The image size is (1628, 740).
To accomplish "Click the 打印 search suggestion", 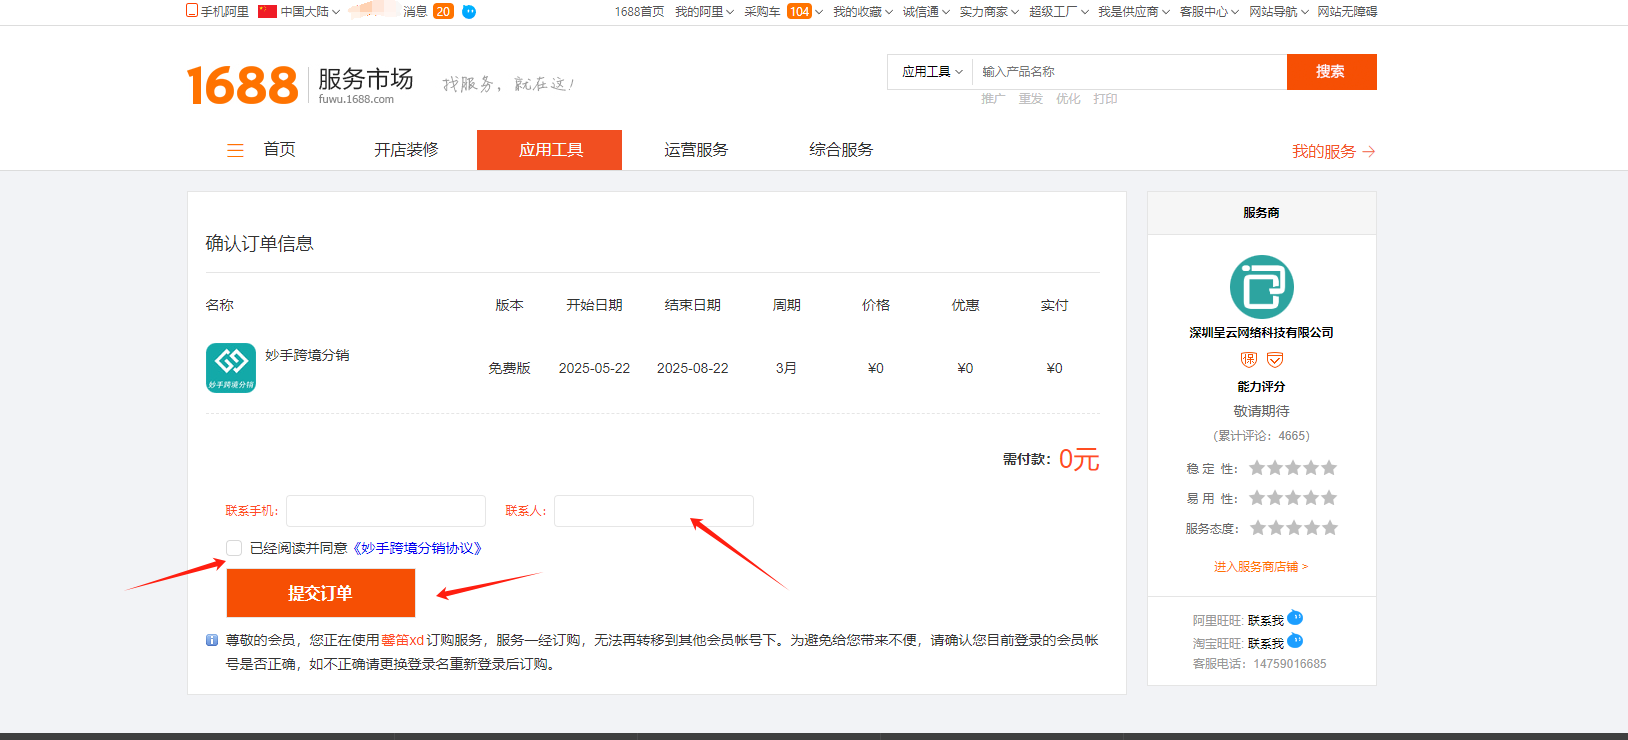I will (x=1105, y=99).
